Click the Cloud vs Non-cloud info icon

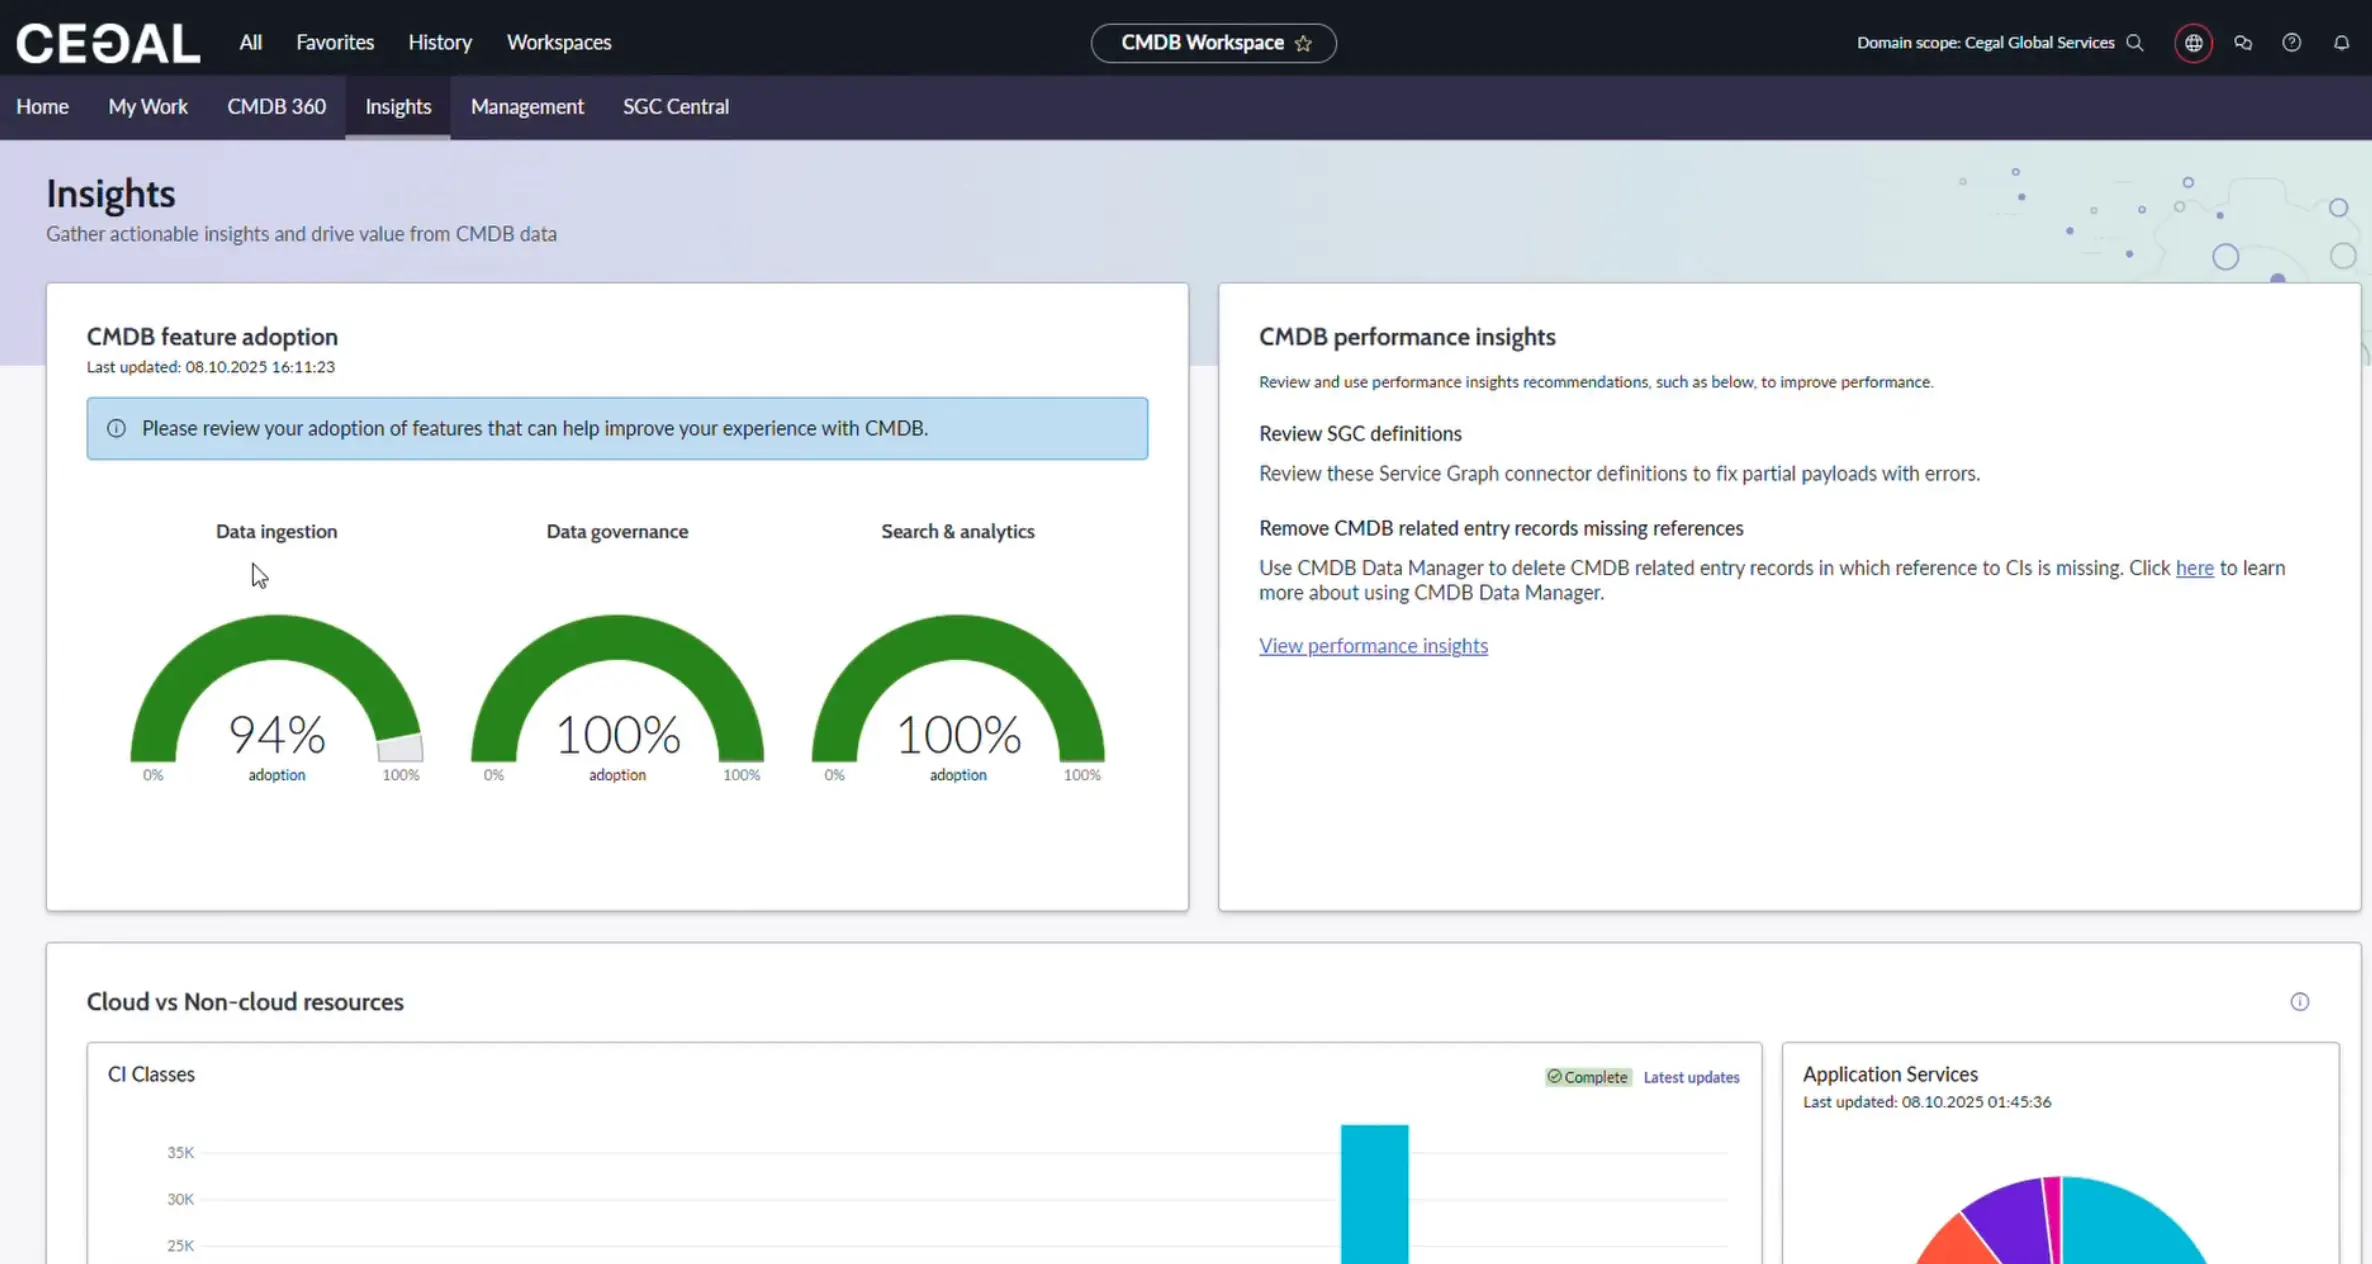point(2300,1002)
